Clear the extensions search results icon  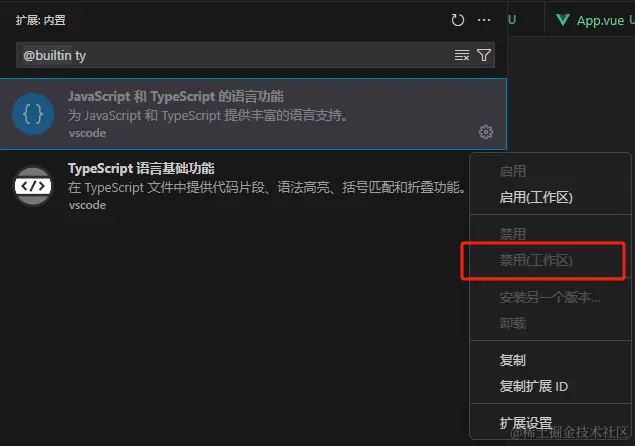pos(462,55)
